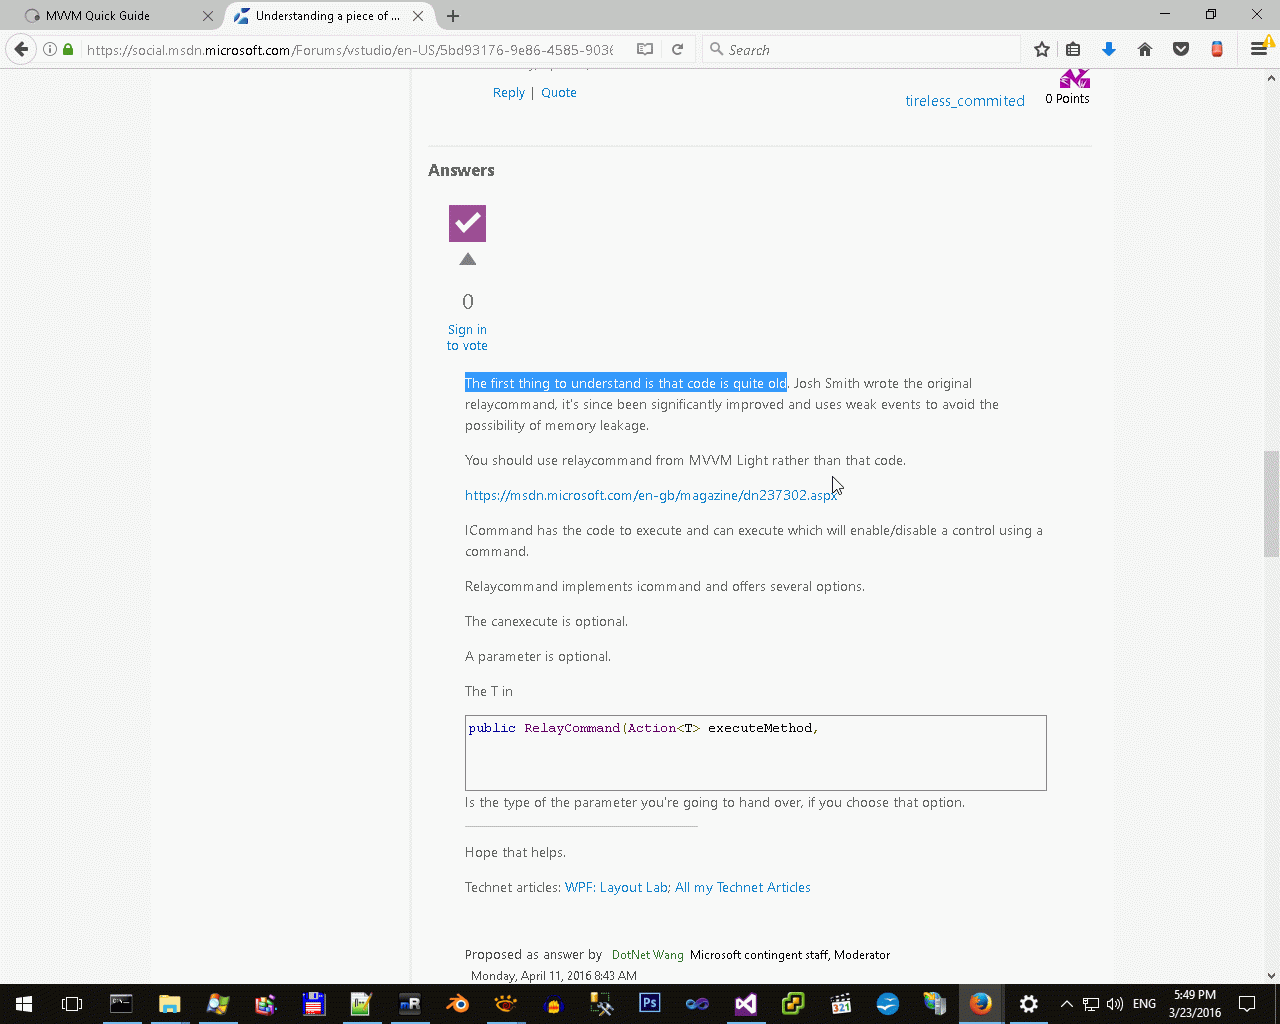Screen dimensions: 1280x1024
Task: Close the MVVM Quick Guide tab
Action: (x=208, y=16)
